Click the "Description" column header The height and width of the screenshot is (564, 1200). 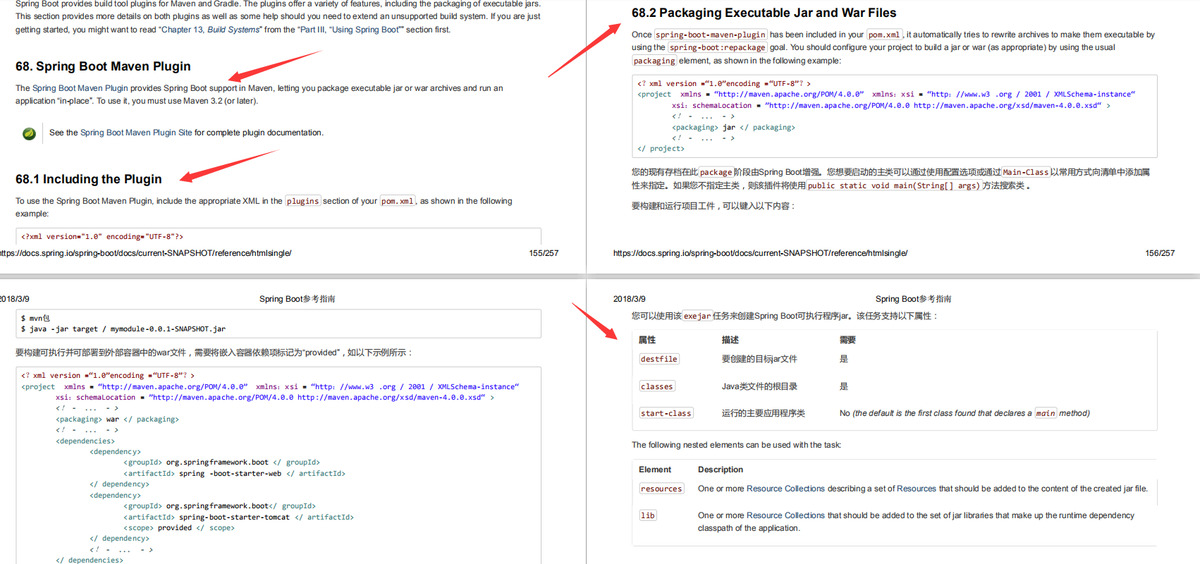pyautogui.click(x=720, y=469)
